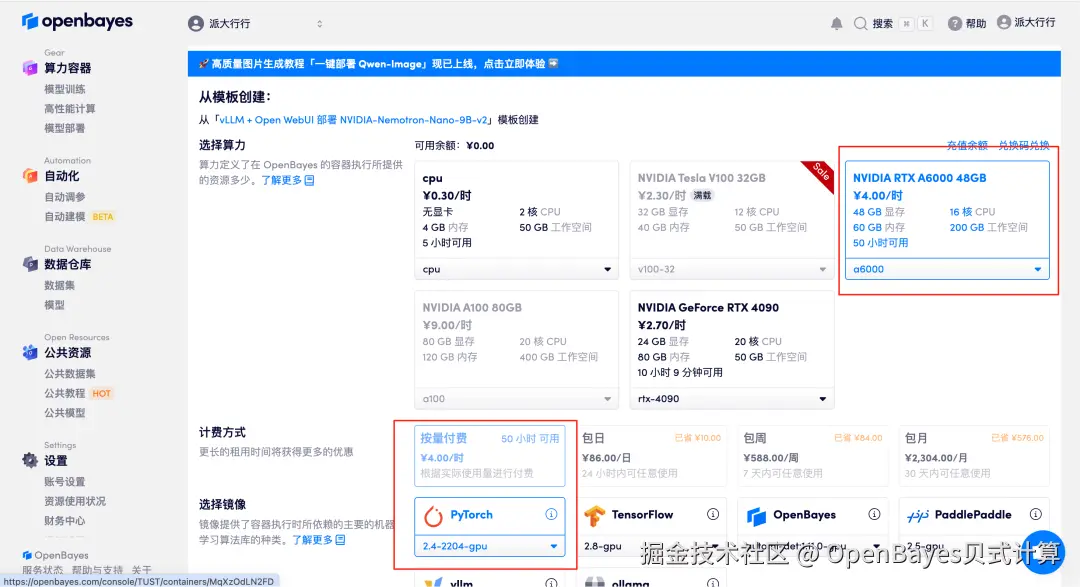Open 账号设置 in sidebar

(65, 482)
